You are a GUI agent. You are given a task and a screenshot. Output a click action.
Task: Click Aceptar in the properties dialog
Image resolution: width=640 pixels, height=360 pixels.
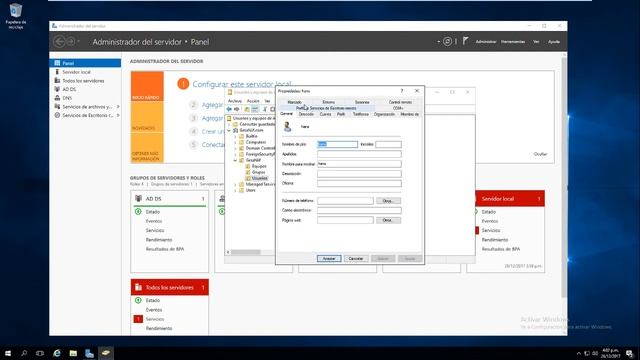click(x=329, y=258)
